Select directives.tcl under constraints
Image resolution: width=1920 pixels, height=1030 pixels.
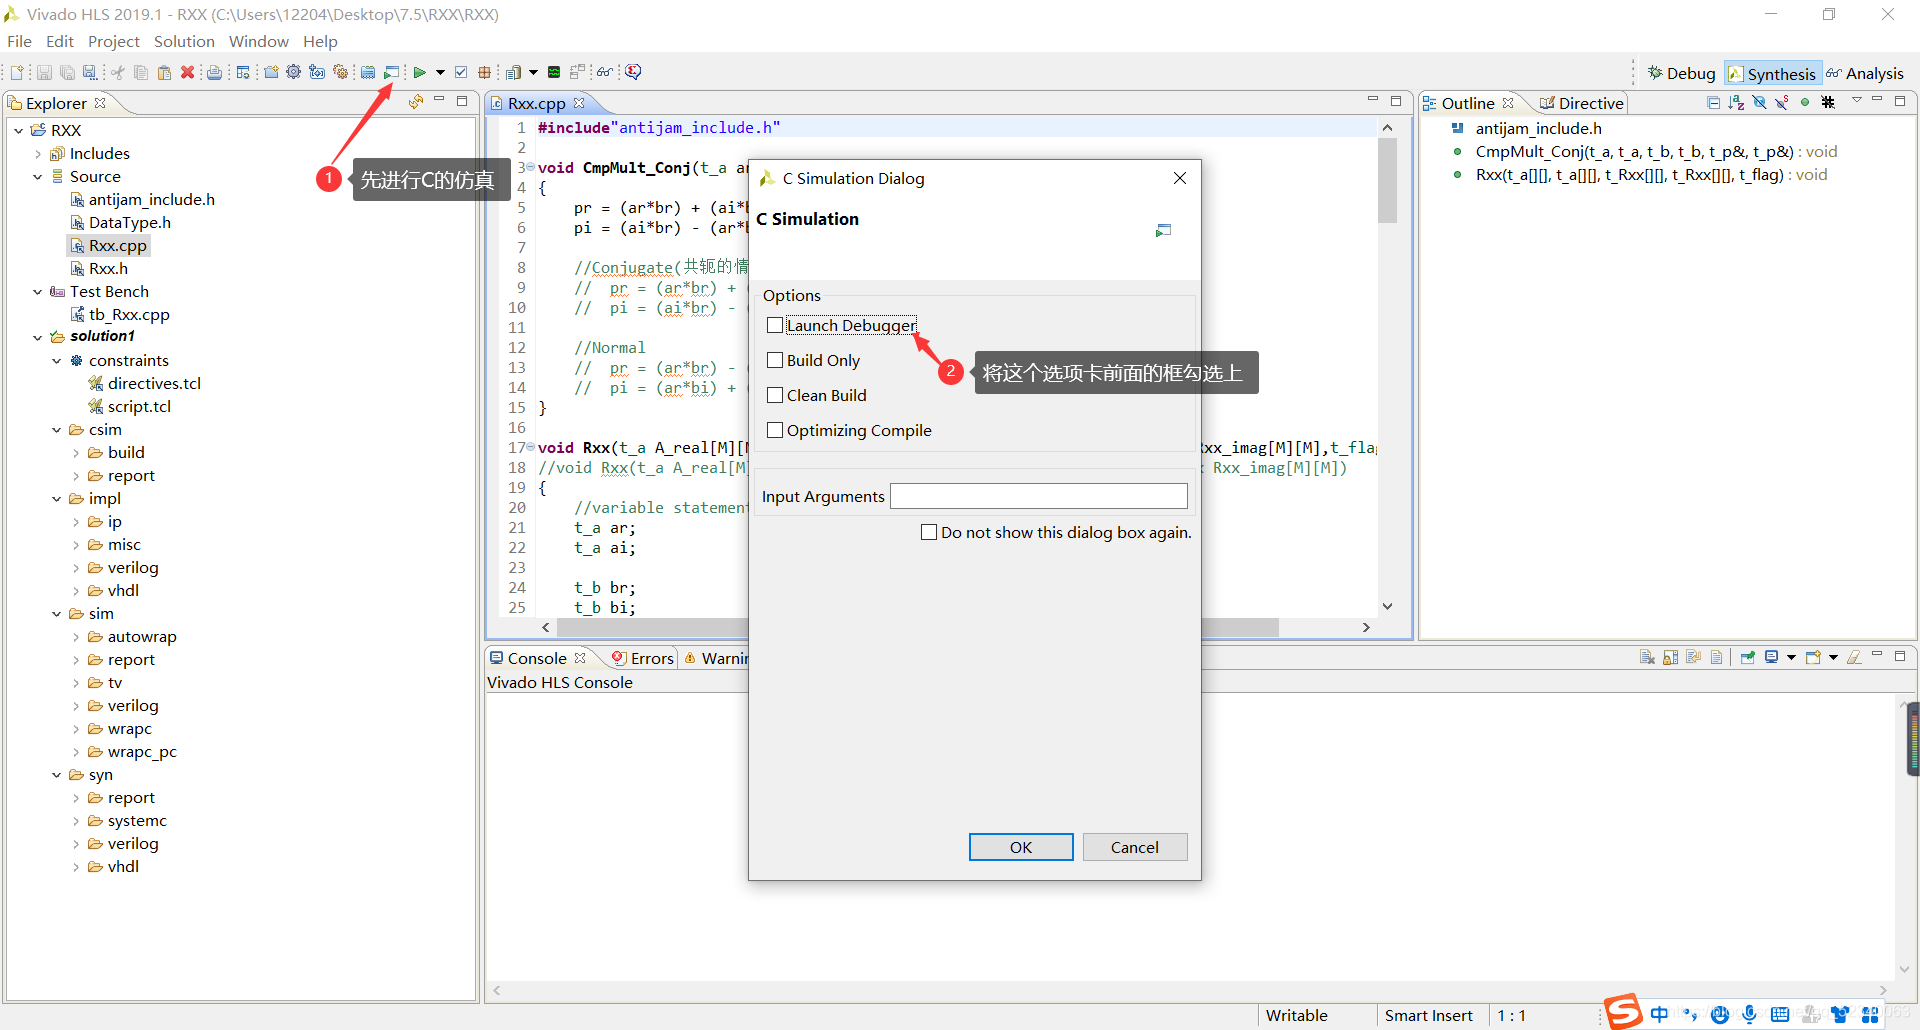(154, 383)
